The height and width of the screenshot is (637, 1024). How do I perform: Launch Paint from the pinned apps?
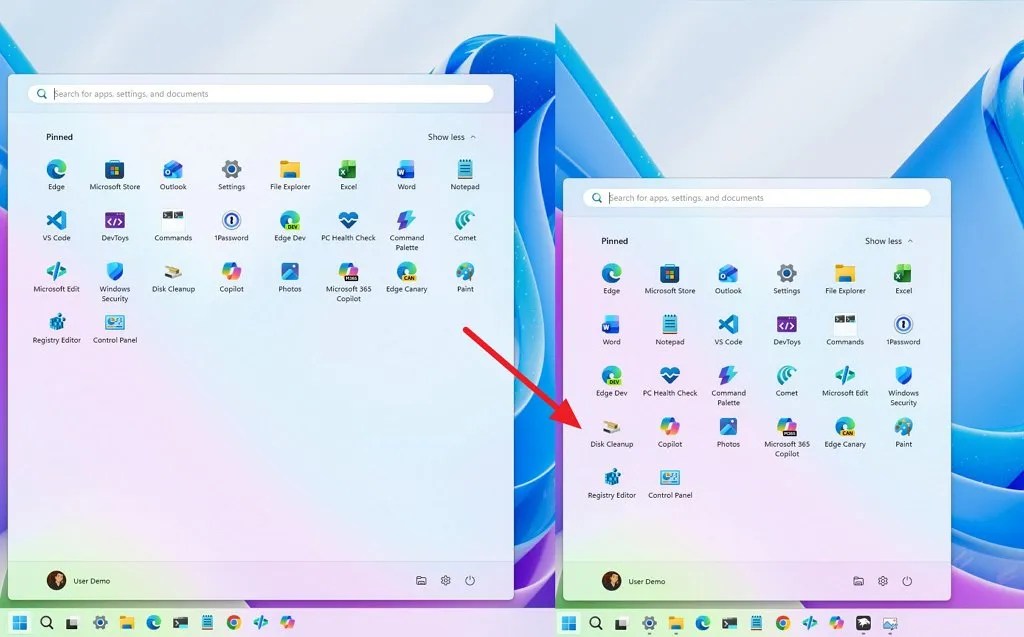464,273
